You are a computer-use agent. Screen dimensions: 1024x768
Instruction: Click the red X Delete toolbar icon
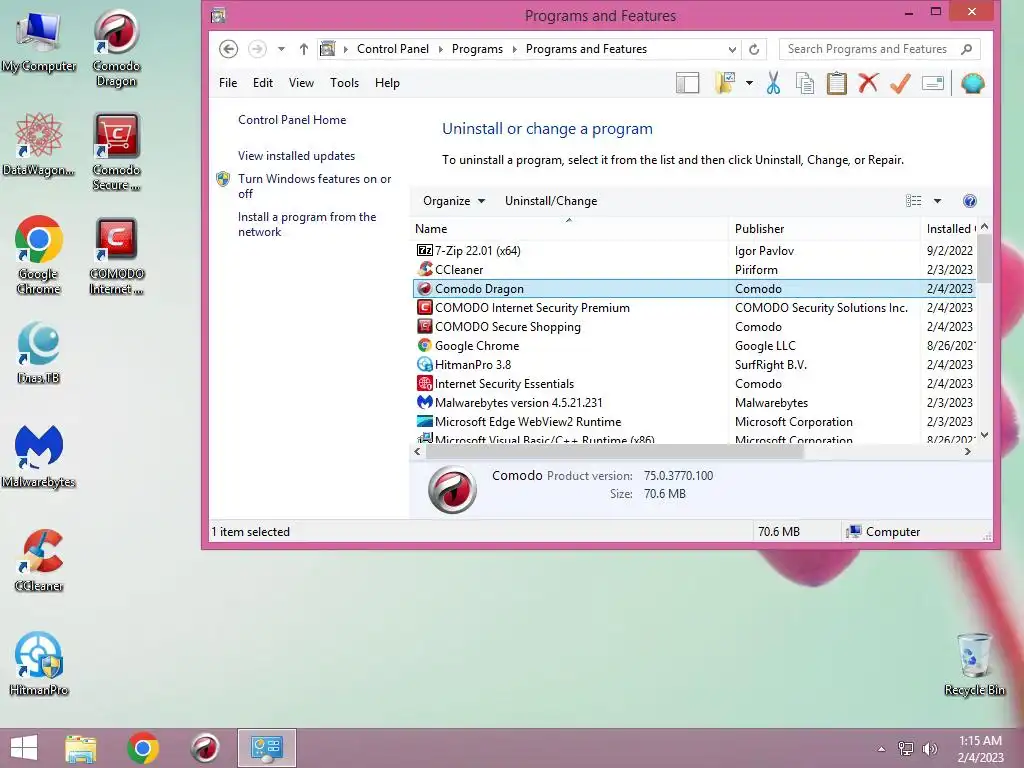tap(868, 83)
